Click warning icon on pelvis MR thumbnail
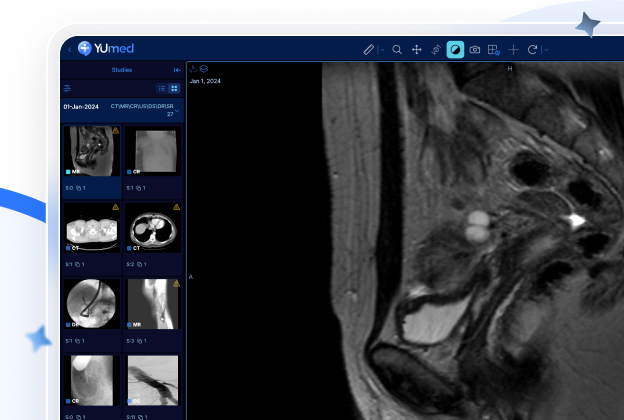The image size is (624, 420). pyautogui.click(x=115, y=131)
